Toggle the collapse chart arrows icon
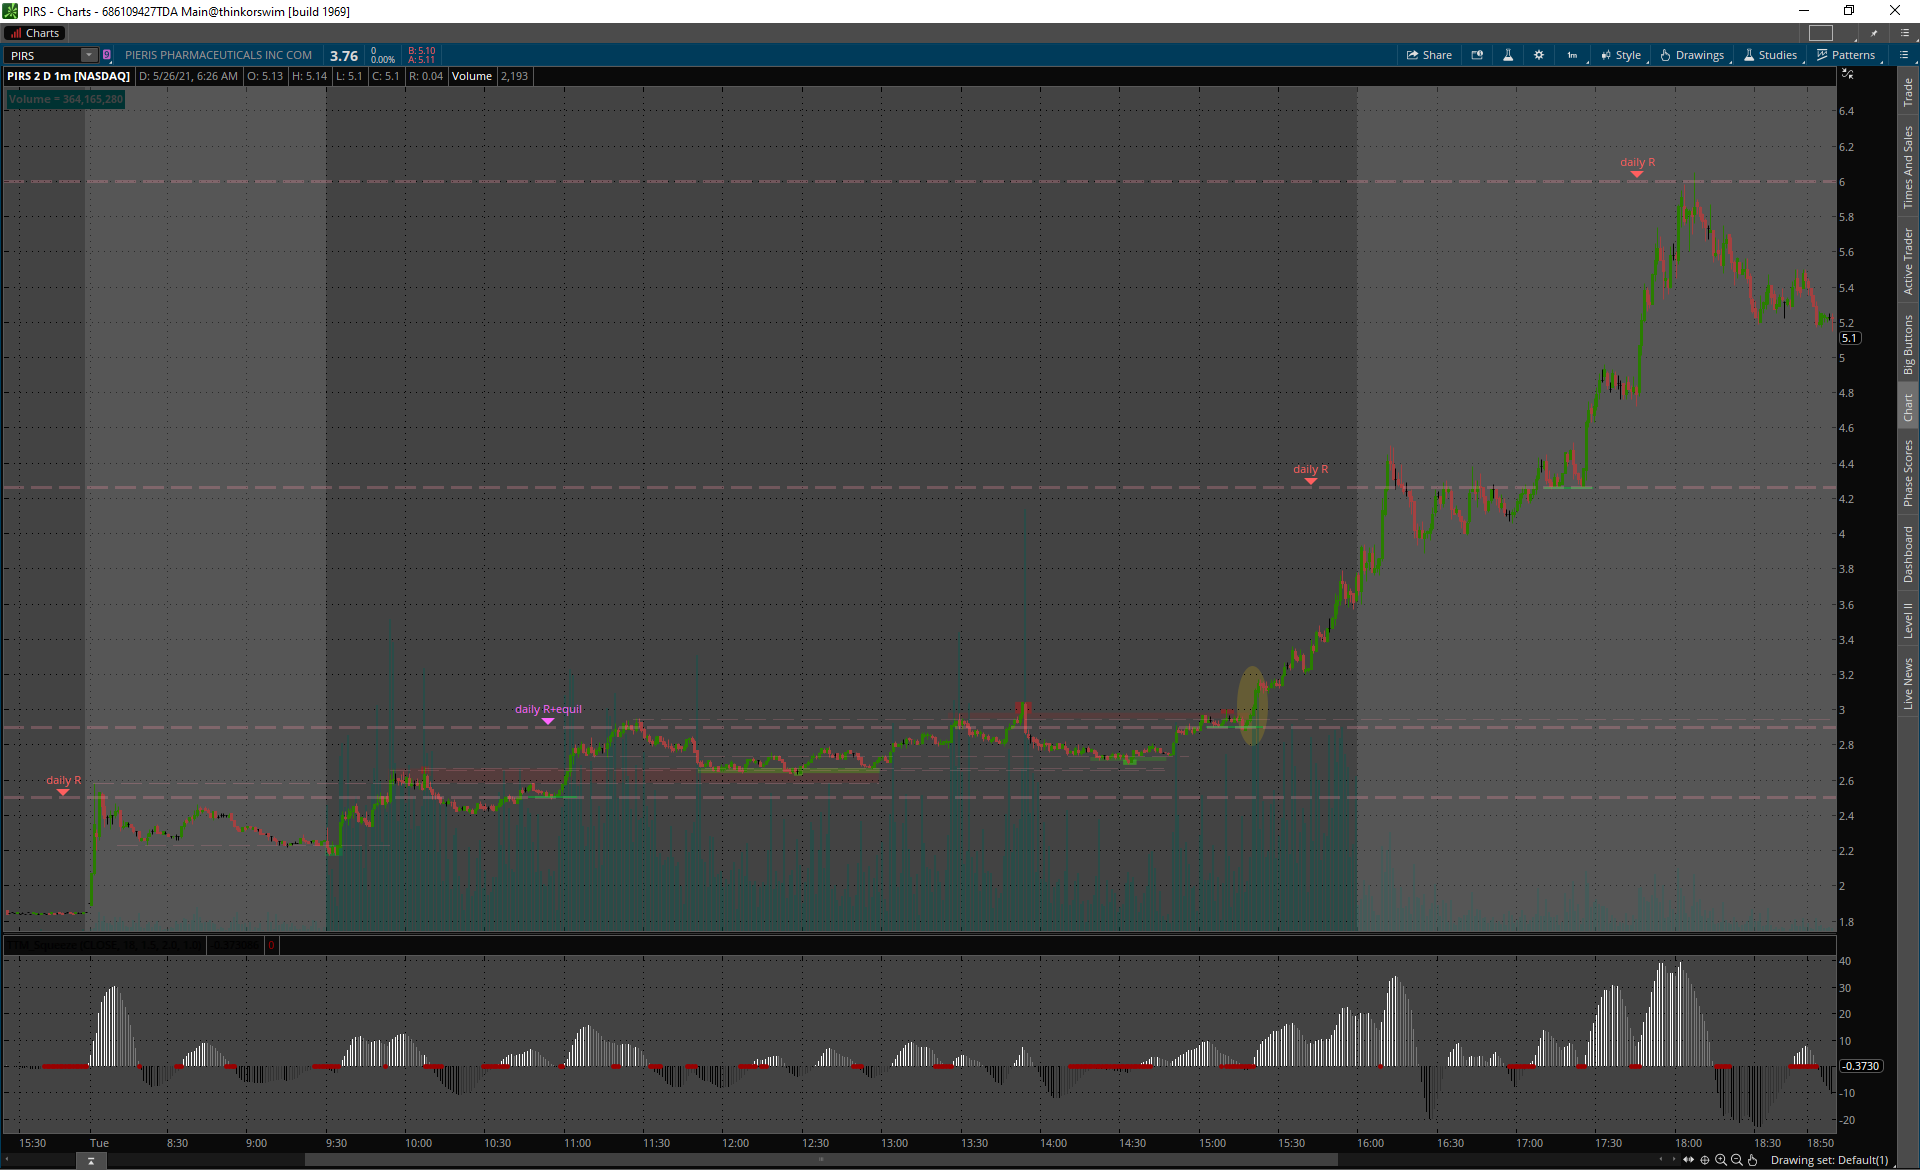Screen dimensions: 1920x1170 1847,74
